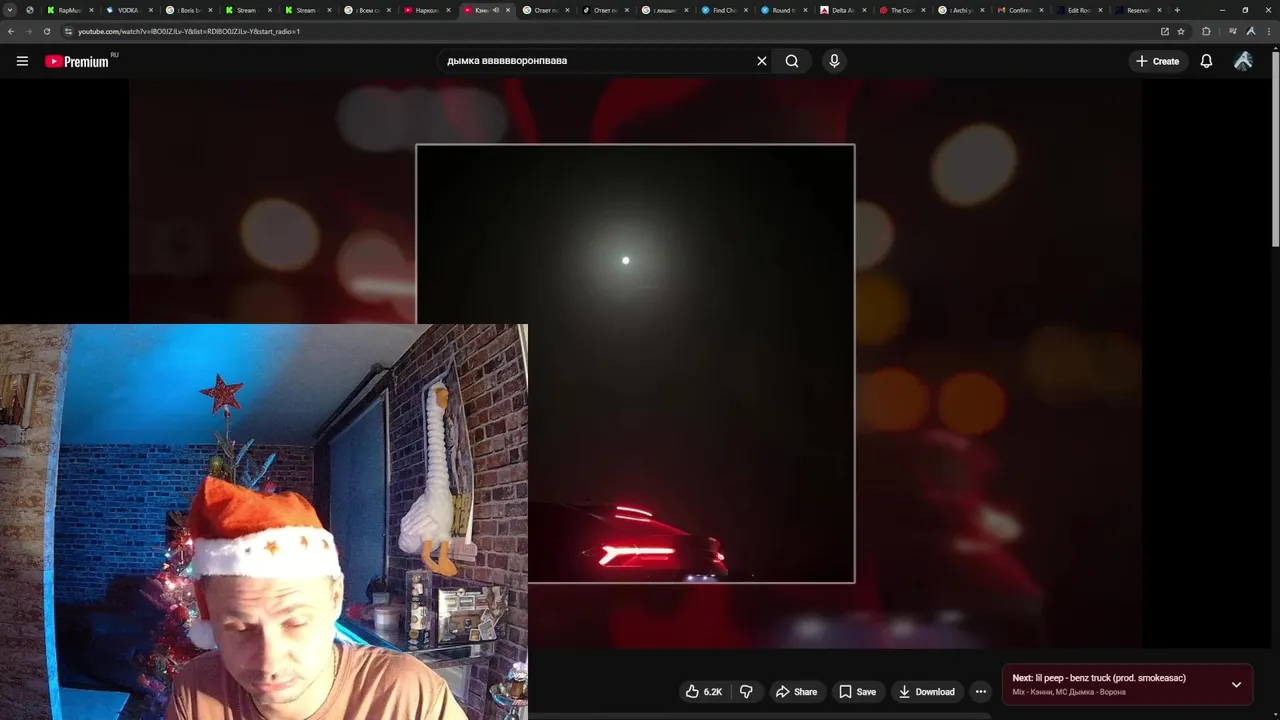Viewport: 1280px width, 720px height.
Task: Open next track lil peep - benz truck
Action: click(1099, 678)
